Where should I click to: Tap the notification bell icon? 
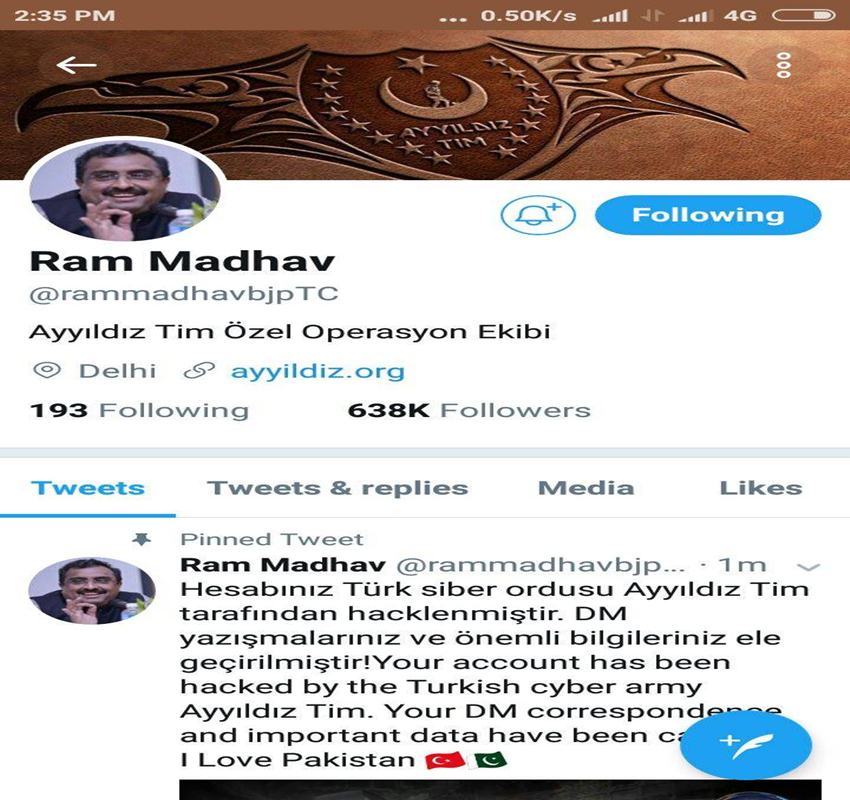[538, 215]
